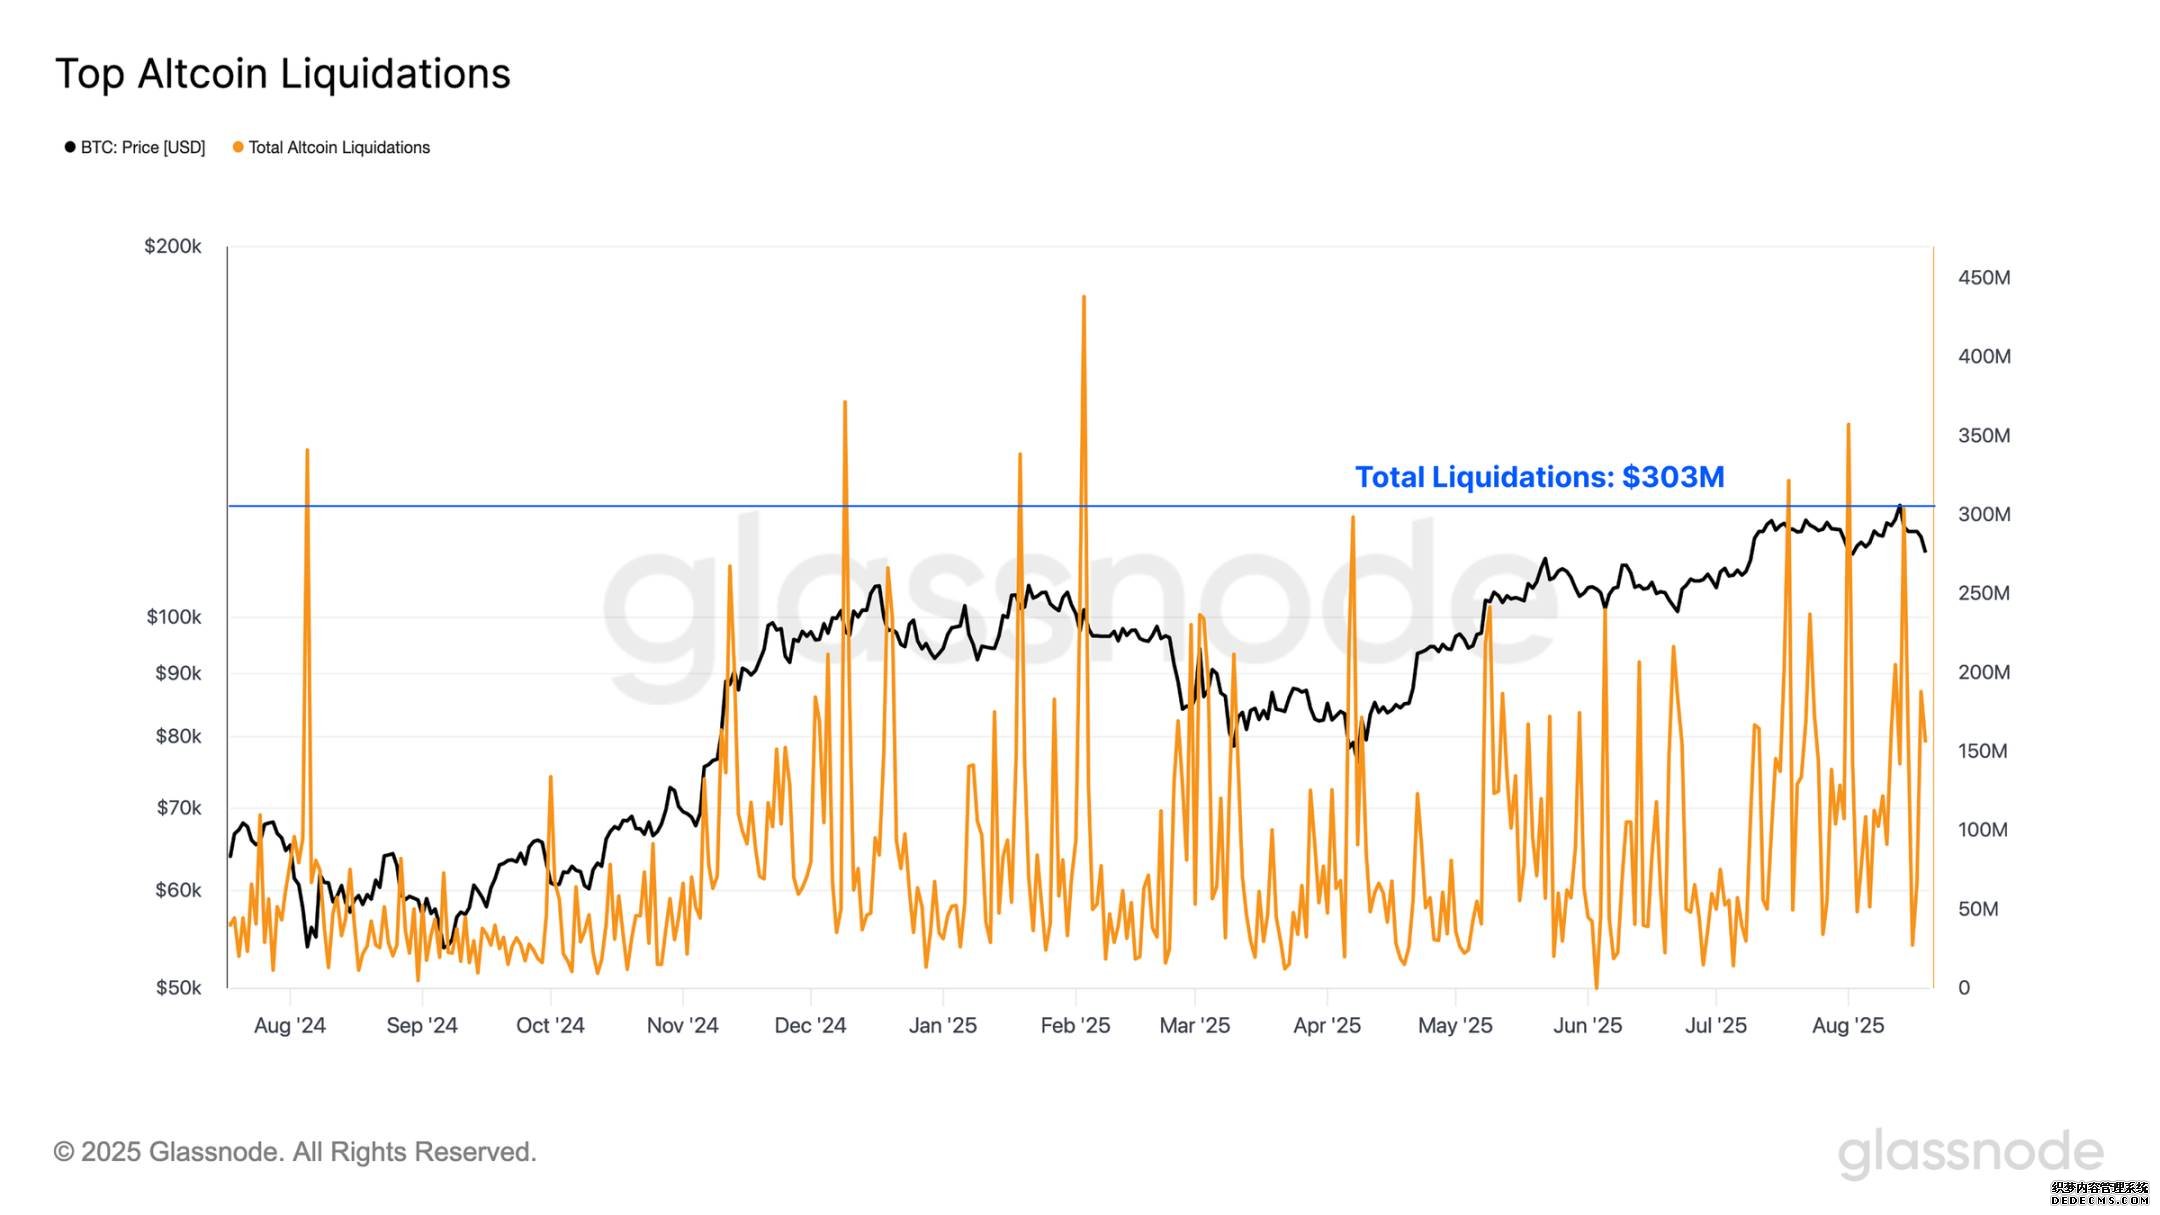Click the '$100k' left axis label

pyautogui.click(x=174, y=617)
